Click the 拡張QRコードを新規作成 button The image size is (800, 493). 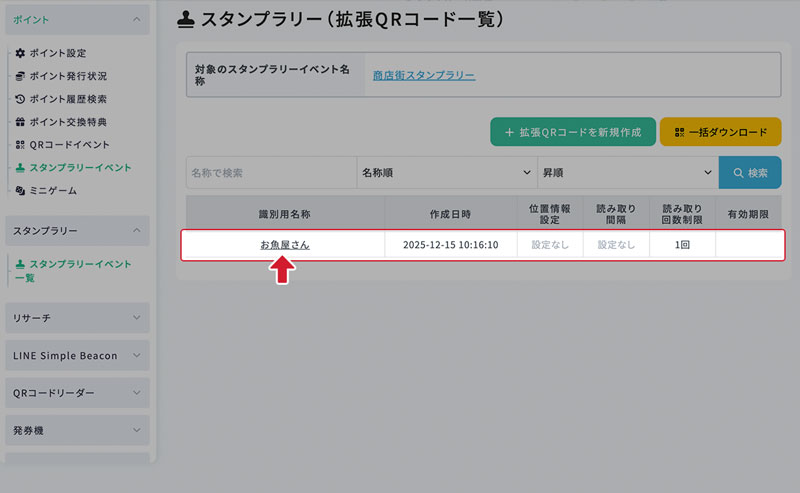(x=573, y=132)
